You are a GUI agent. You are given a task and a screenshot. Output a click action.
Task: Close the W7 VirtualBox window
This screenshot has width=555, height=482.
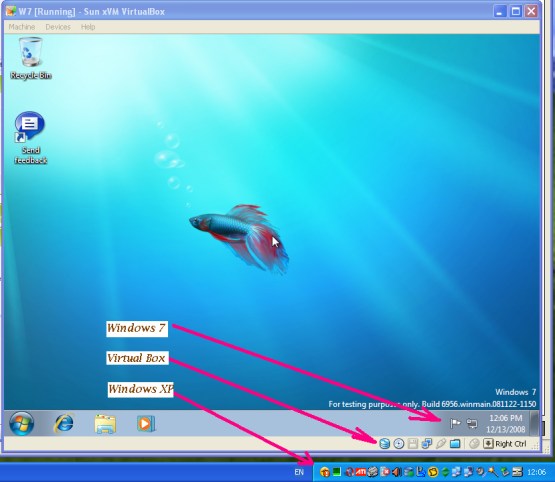pyautogui.click(x=531, y=12)
